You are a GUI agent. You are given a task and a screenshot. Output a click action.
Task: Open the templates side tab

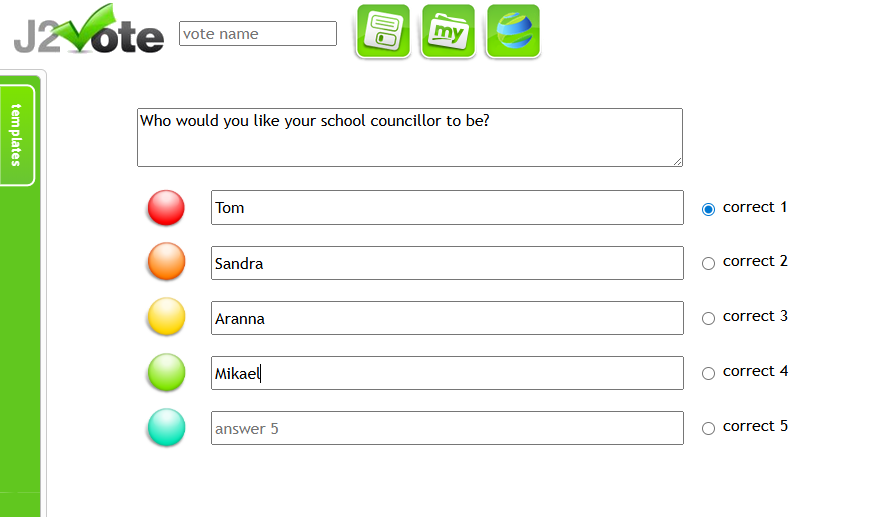point(17,135)
